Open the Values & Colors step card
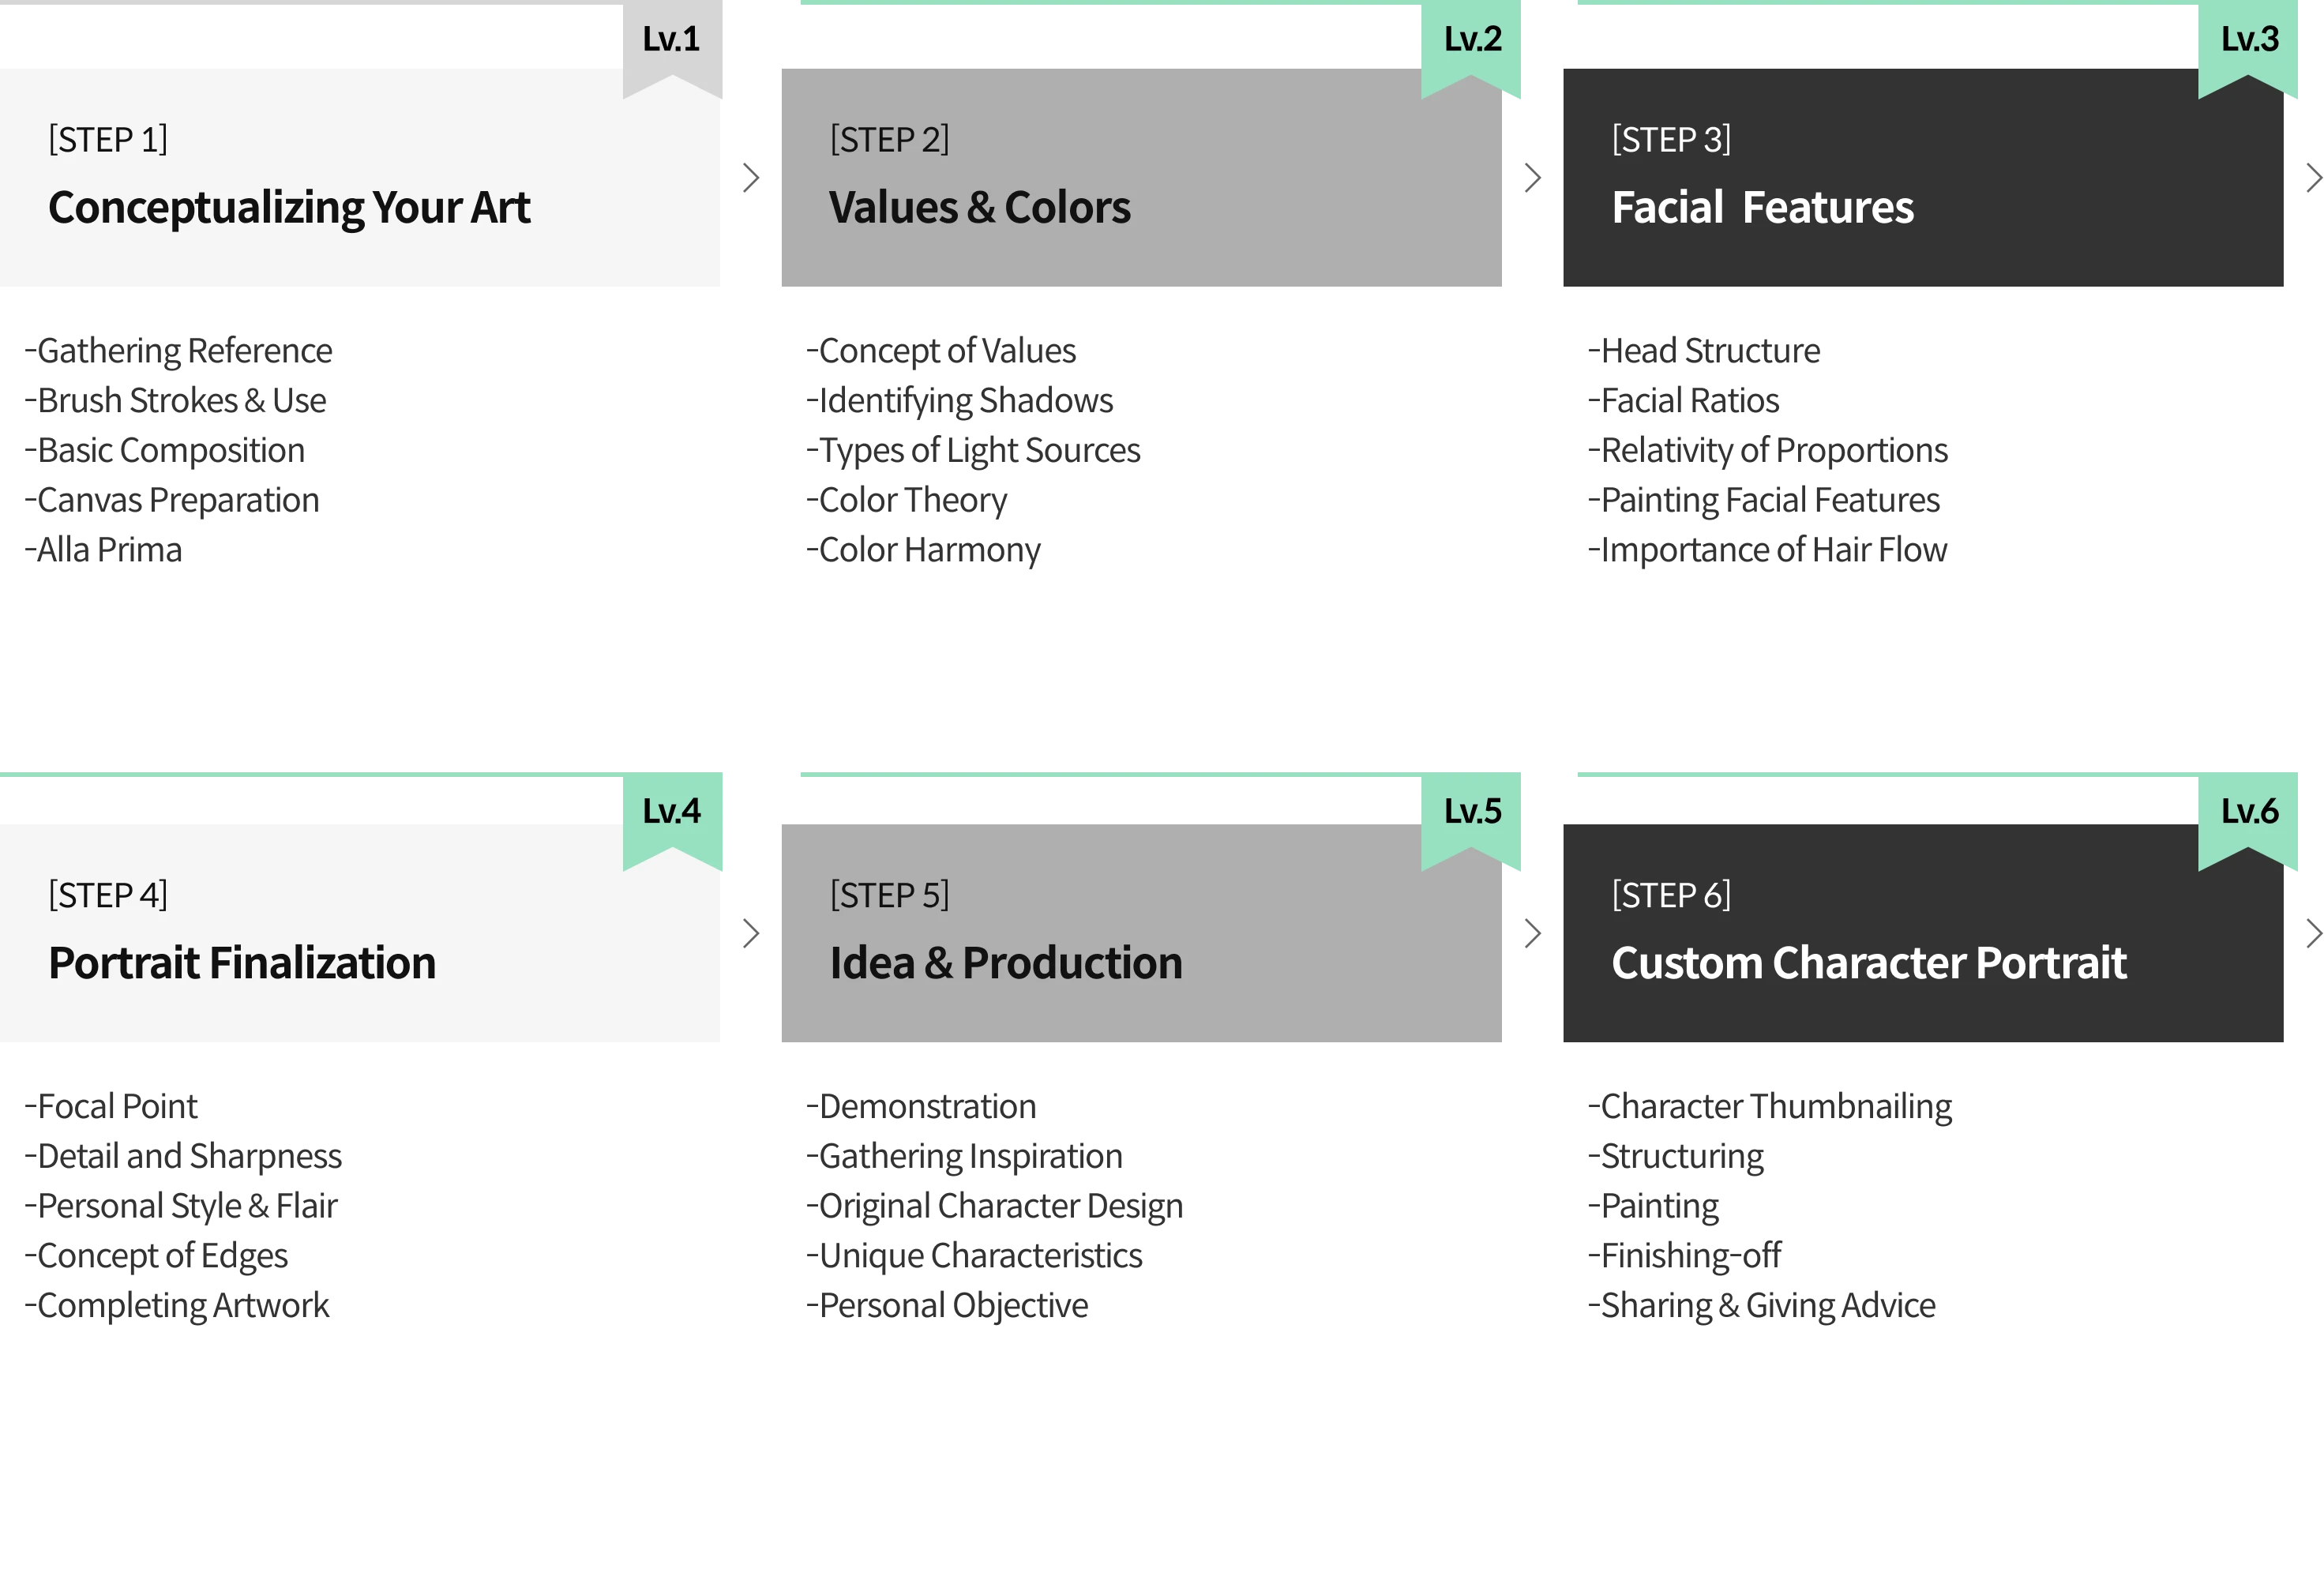The width and height of the screenshot is (2324, 1580). point(1141,178)
